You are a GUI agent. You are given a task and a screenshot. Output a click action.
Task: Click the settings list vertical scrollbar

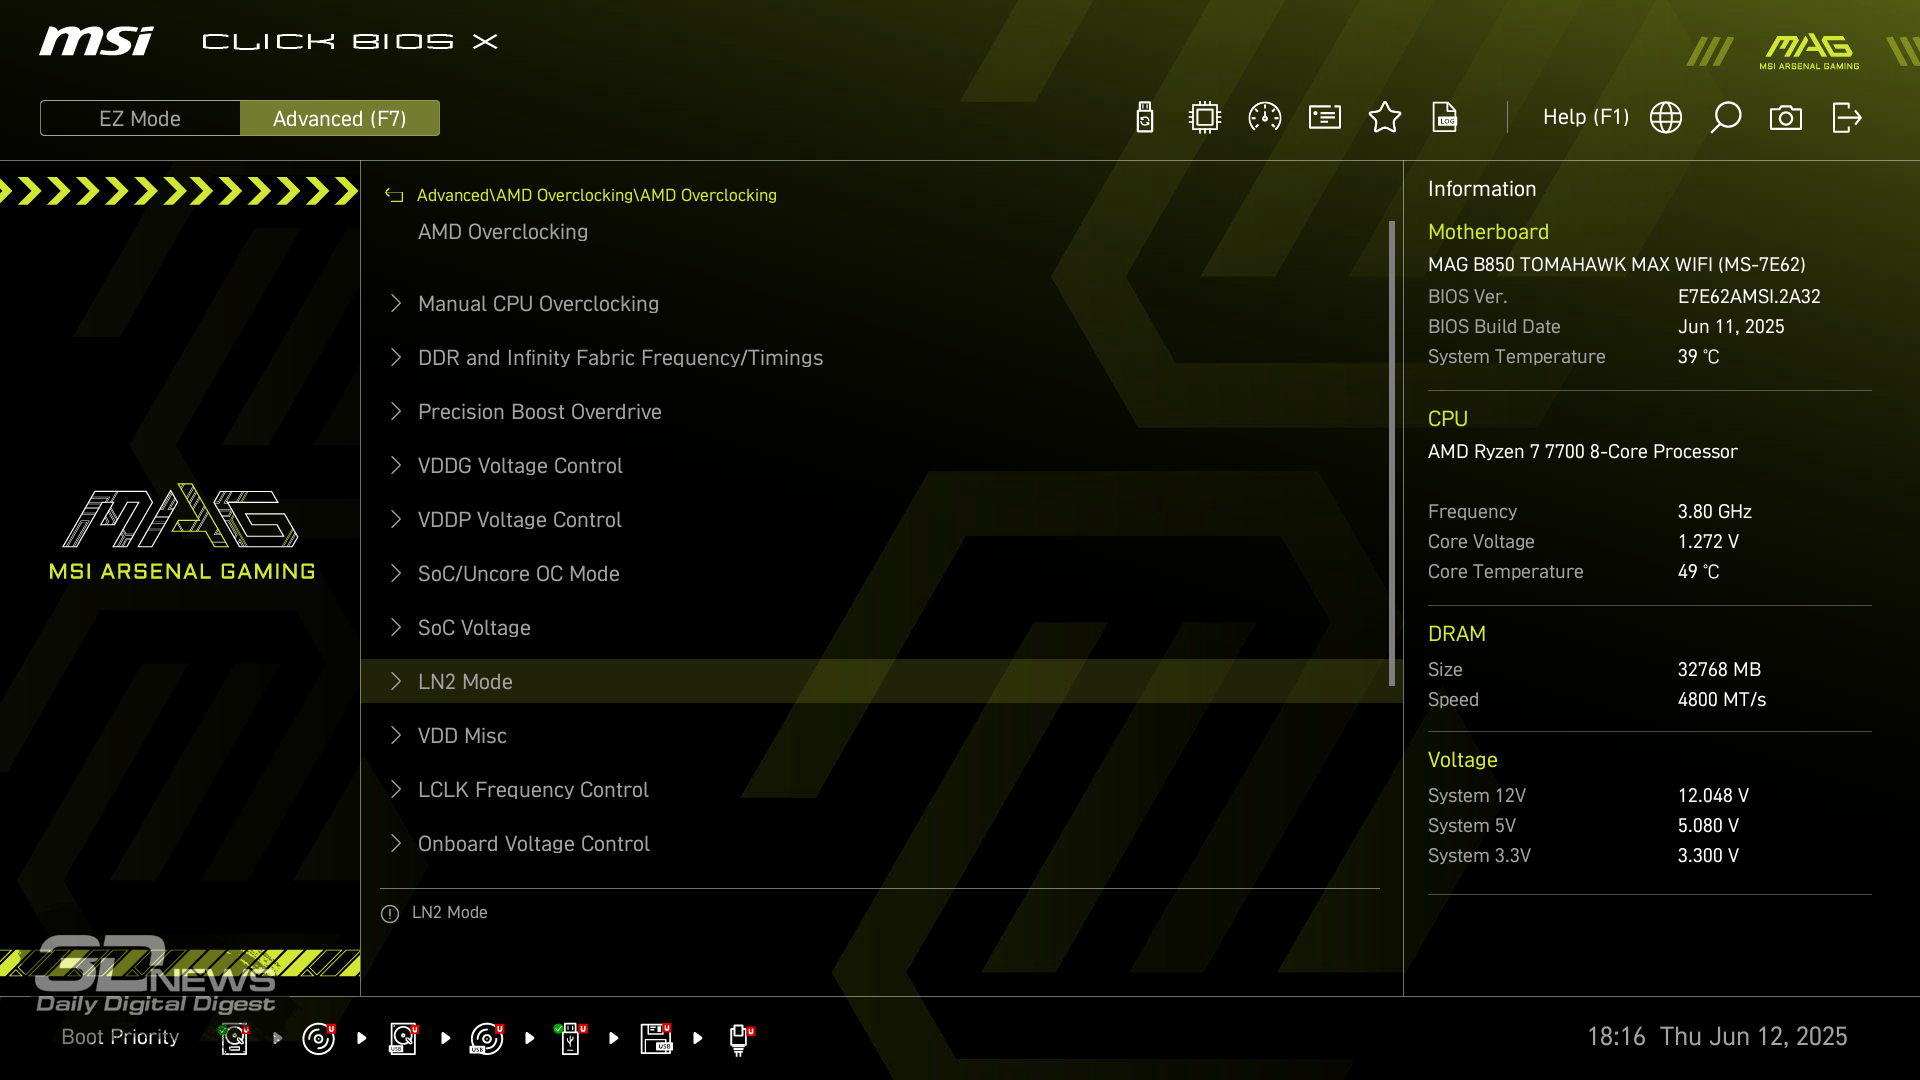1391,453
